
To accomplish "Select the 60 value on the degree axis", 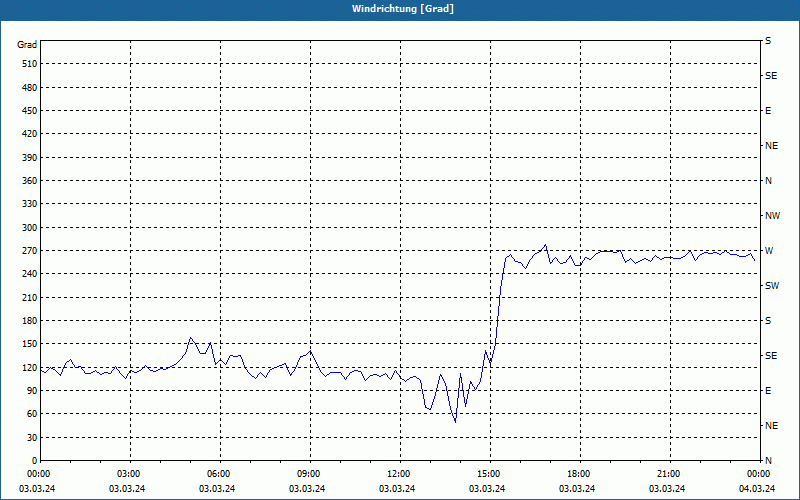I will tap(32, 414).
